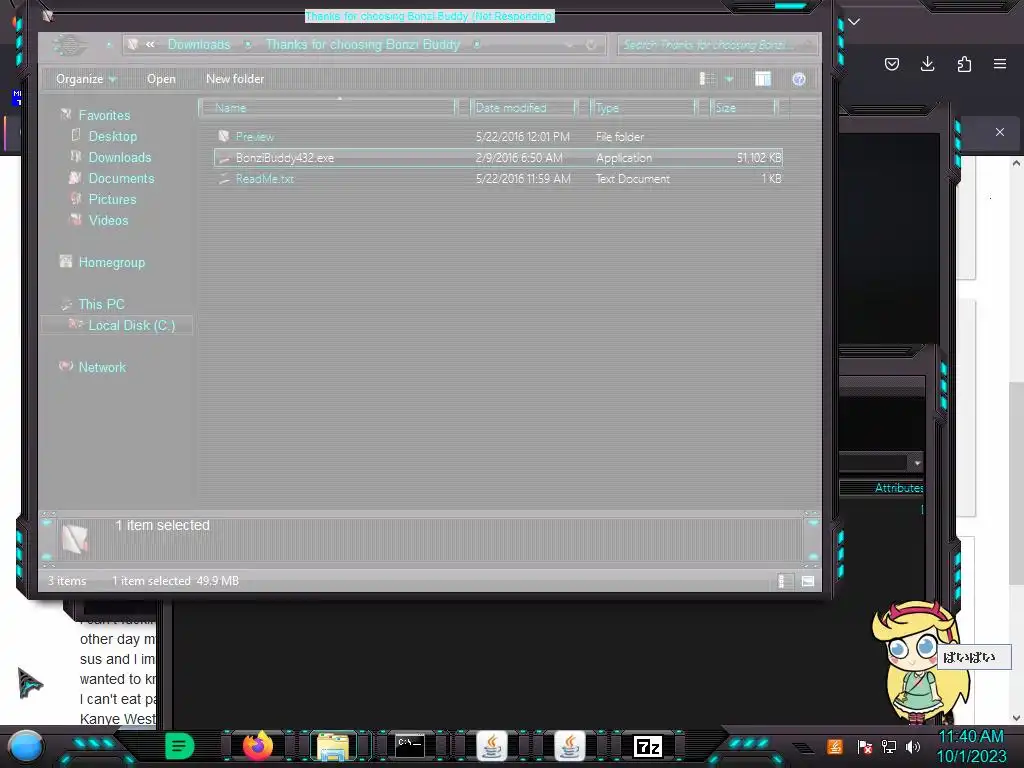Expand the address bar history dropdown
The width and height of the screenshot is (1024, 768).
tap(569, 45)
